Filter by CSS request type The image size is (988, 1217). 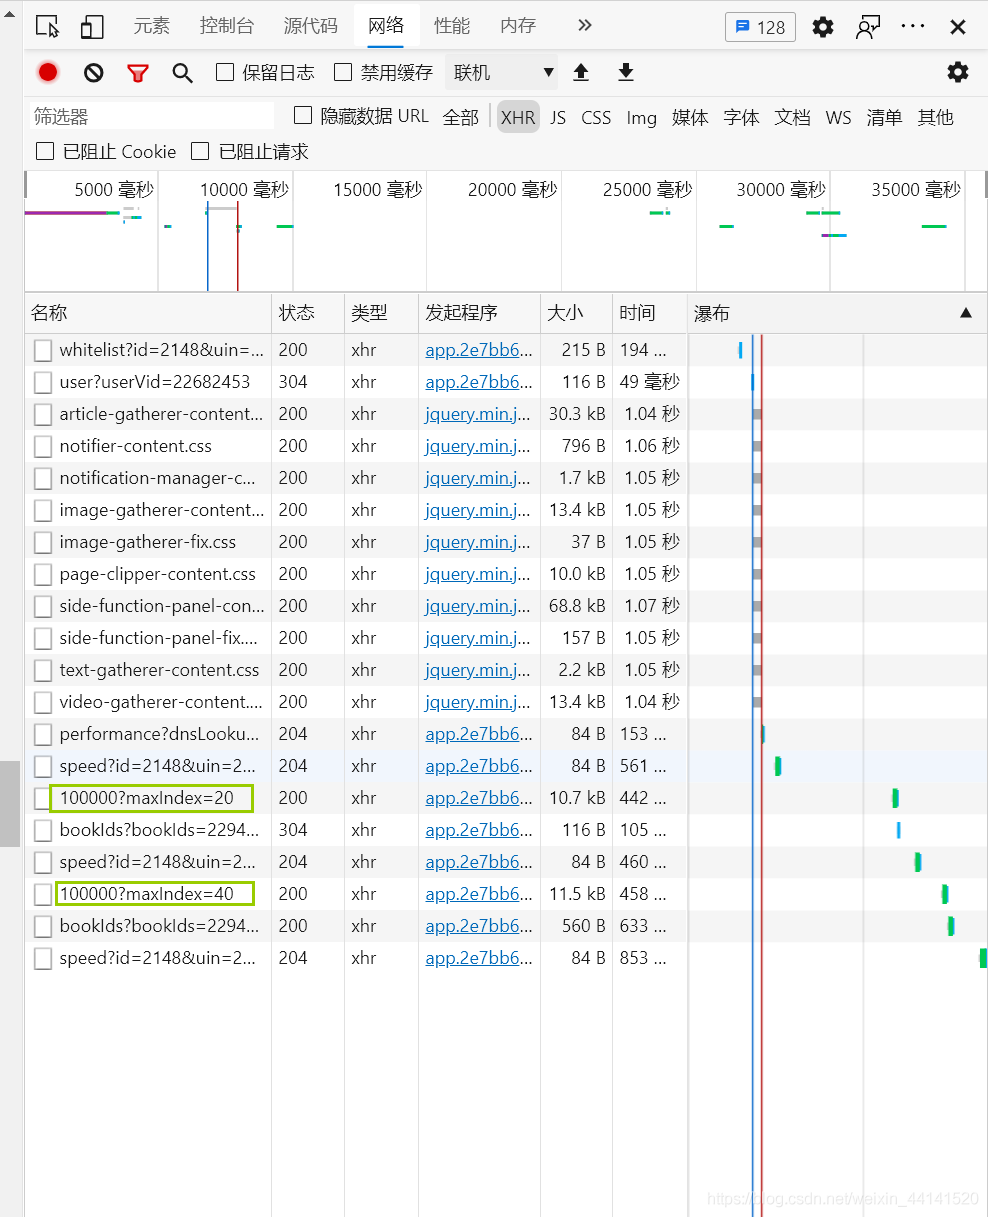click(596, 117)
